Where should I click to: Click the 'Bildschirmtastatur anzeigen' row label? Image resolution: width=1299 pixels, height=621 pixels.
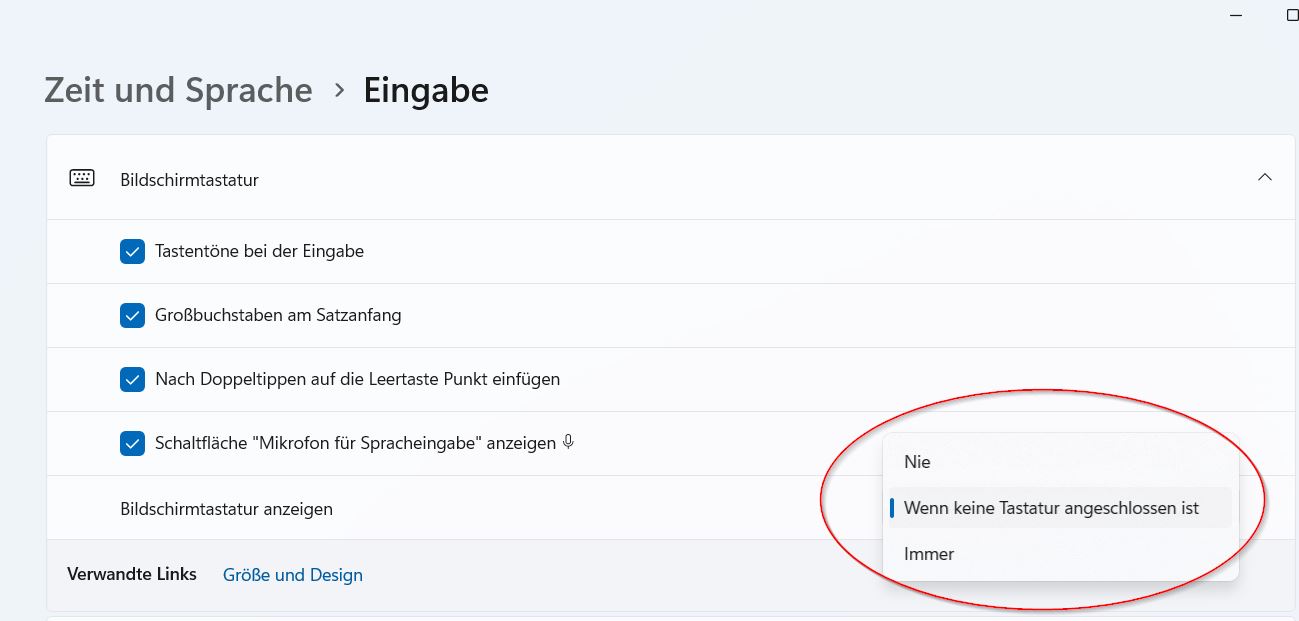tap(226, 509)
